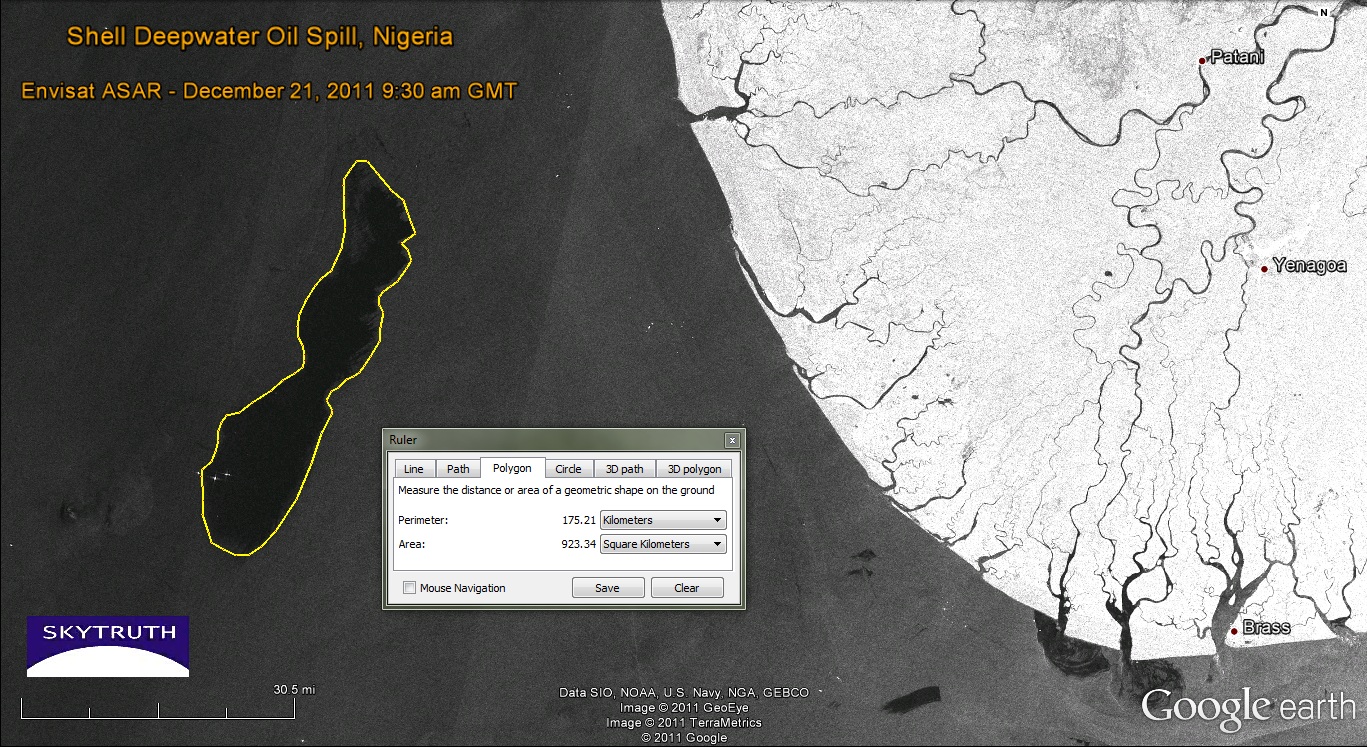The width and height of the screenshot is (1367, 747).
Task: Open the 3D path tab
Action: (x=625, y=469)
